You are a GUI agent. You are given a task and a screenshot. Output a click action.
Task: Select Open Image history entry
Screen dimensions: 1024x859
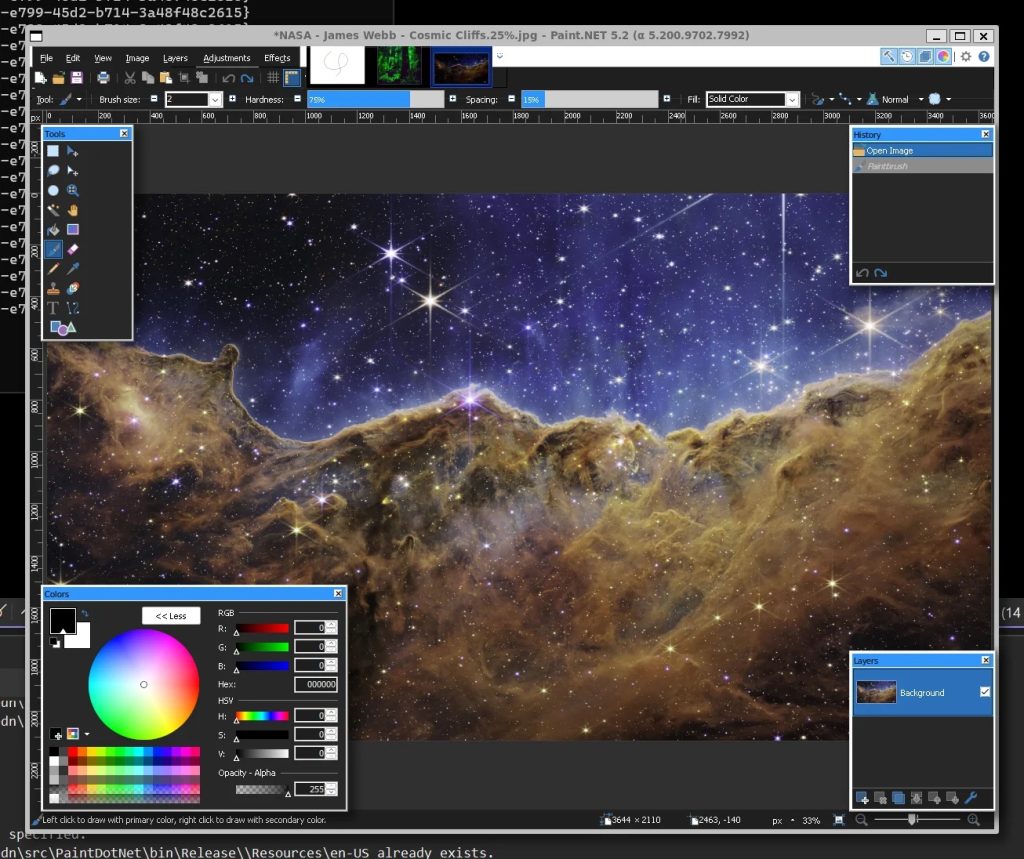point(922,150)
